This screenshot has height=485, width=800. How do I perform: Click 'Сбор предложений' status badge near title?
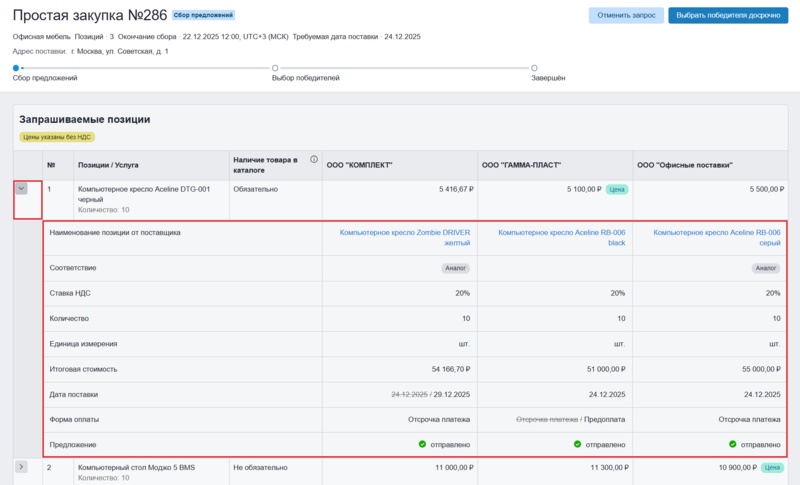(203, 16)
